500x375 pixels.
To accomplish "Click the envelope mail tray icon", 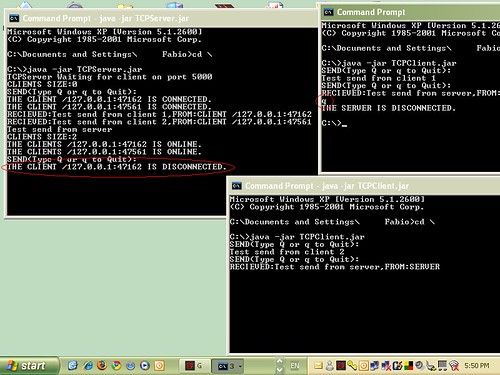I will (x=318, y=366).
